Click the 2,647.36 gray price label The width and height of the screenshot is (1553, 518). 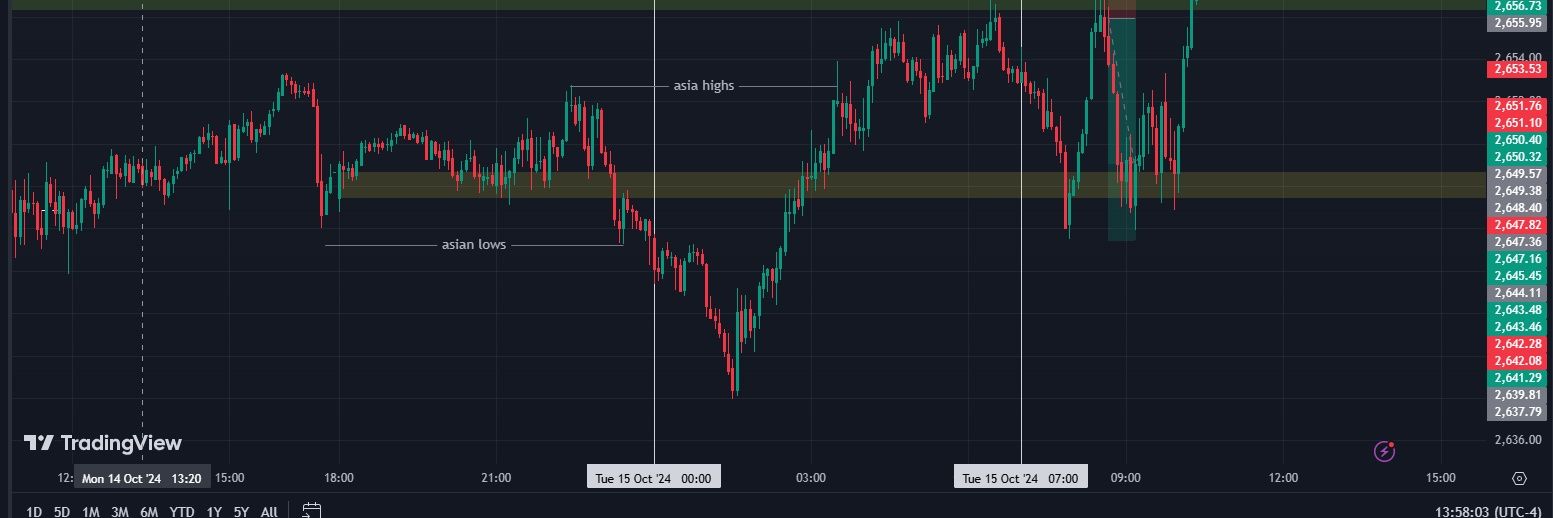pos(1518,241)
